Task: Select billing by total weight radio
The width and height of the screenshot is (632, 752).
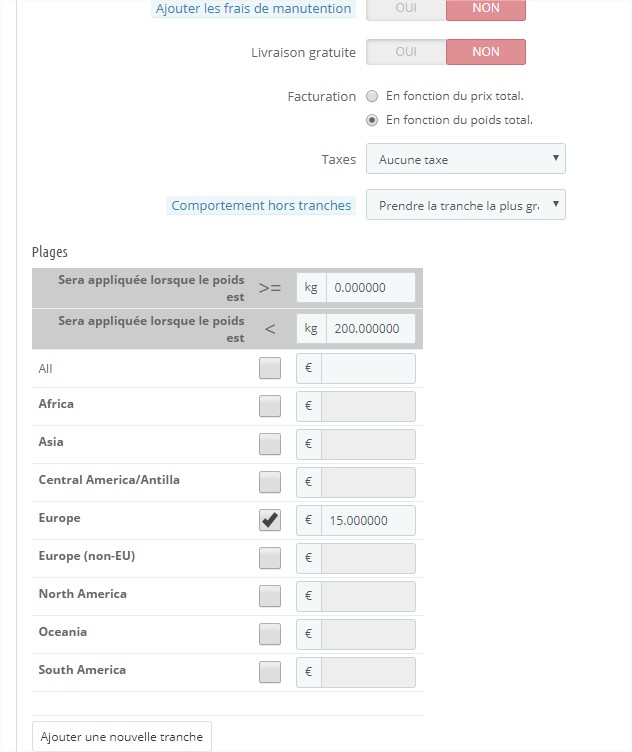Action: [x=372, y=120]
